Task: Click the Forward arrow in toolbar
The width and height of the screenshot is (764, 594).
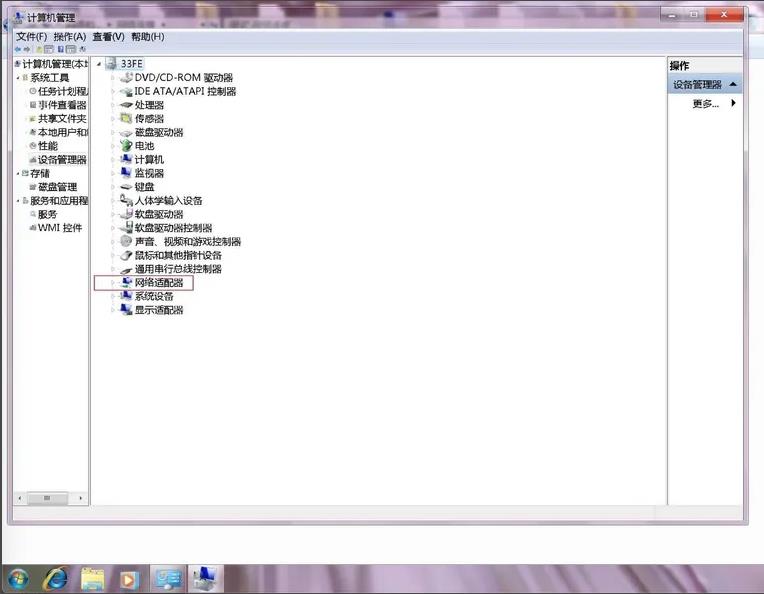Action: point(27,49)
